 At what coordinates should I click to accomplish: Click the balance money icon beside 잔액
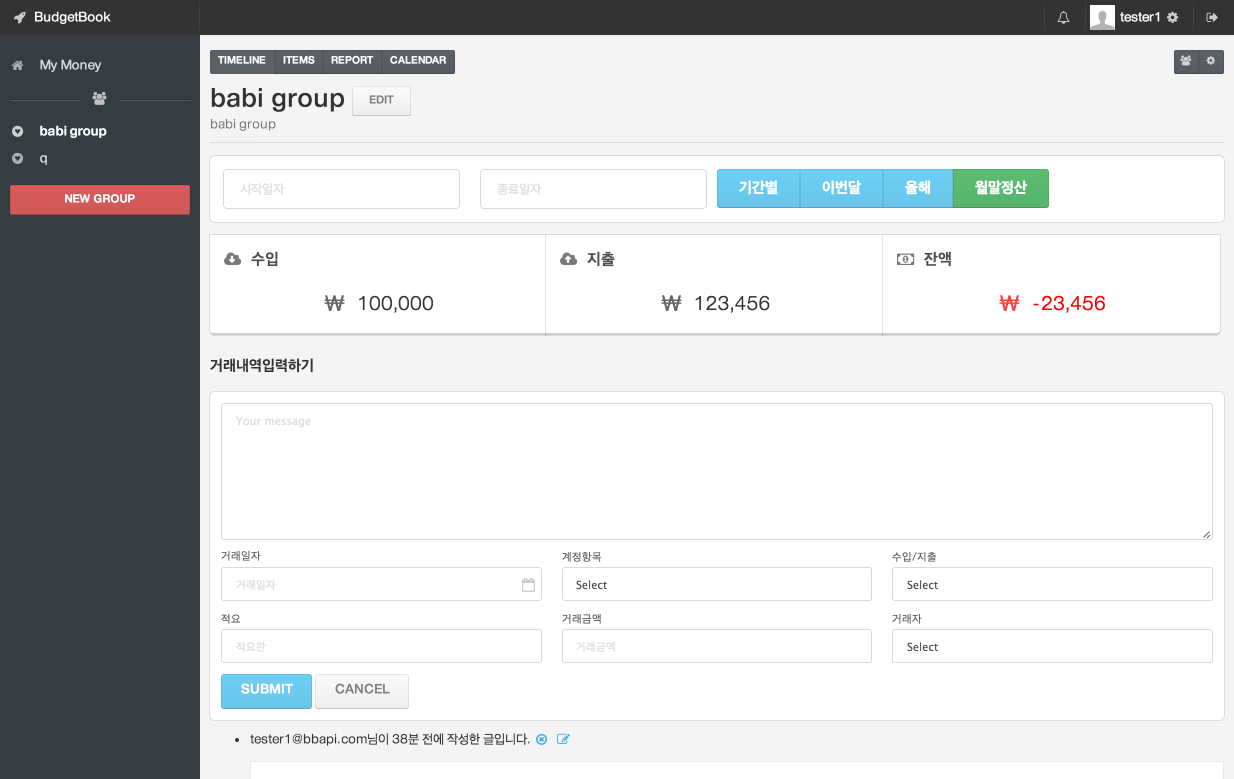905,259
